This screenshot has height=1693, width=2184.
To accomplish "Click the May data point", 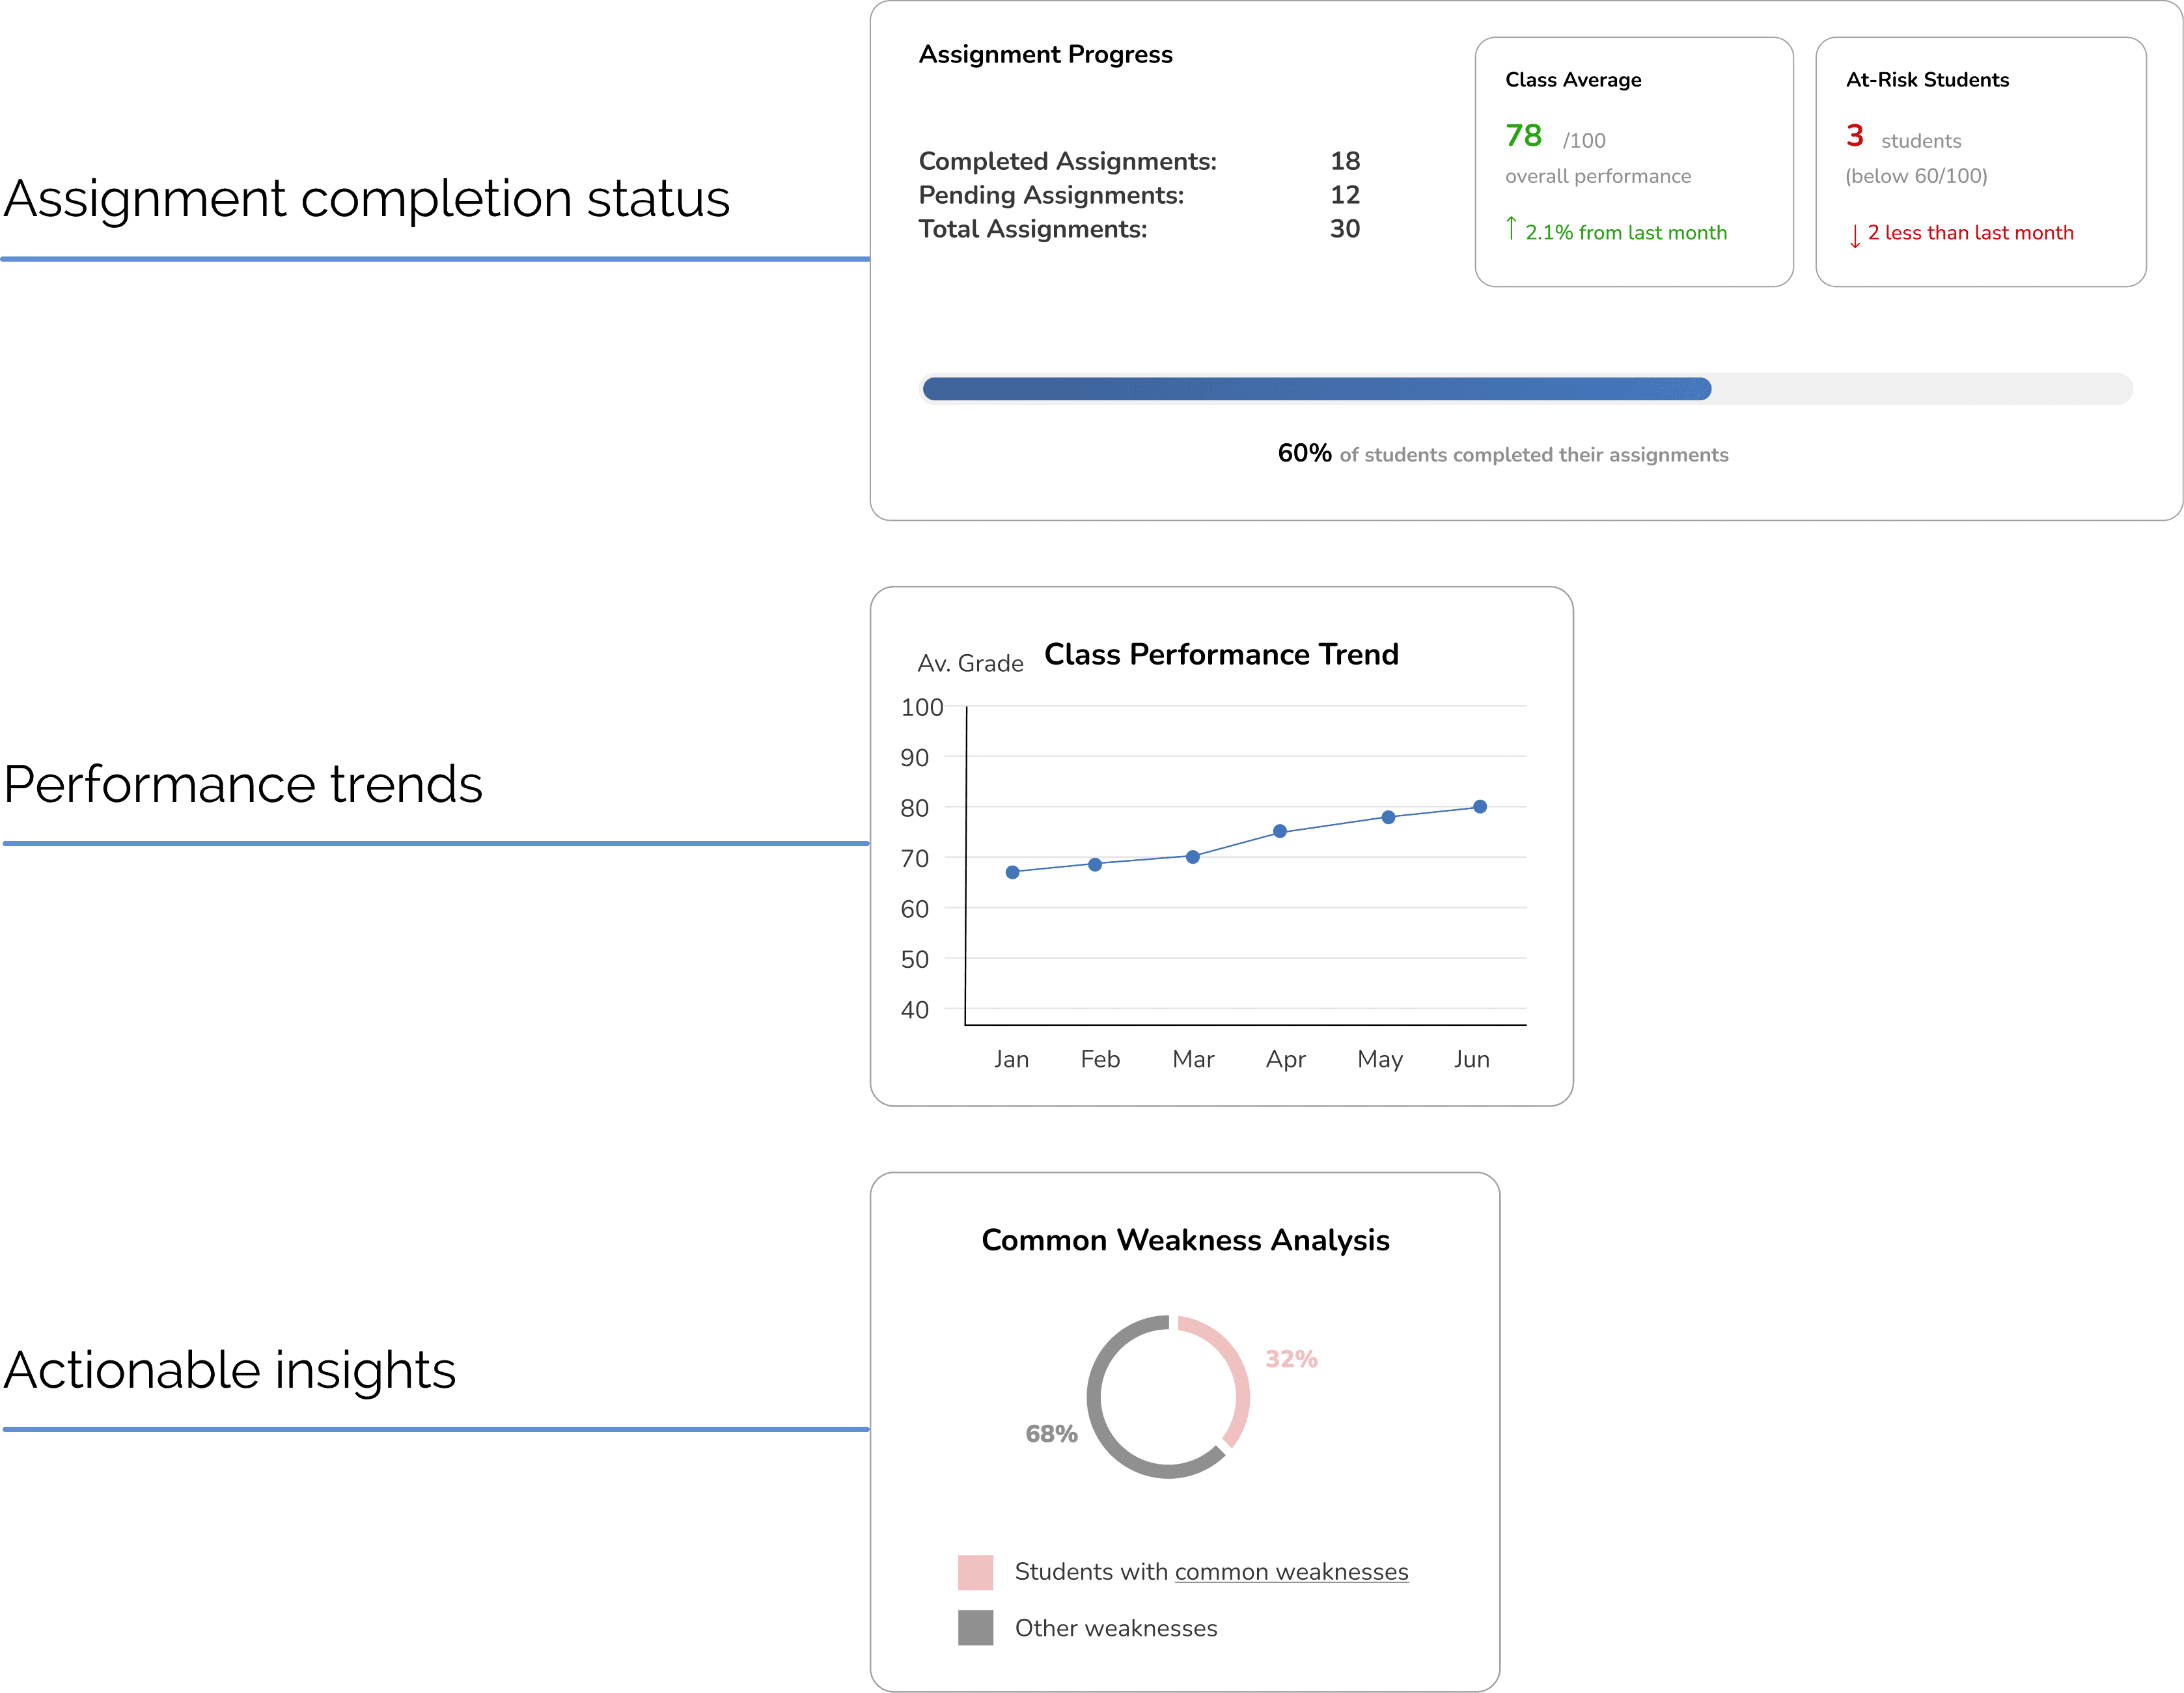I will click(x=1388, y=817).
